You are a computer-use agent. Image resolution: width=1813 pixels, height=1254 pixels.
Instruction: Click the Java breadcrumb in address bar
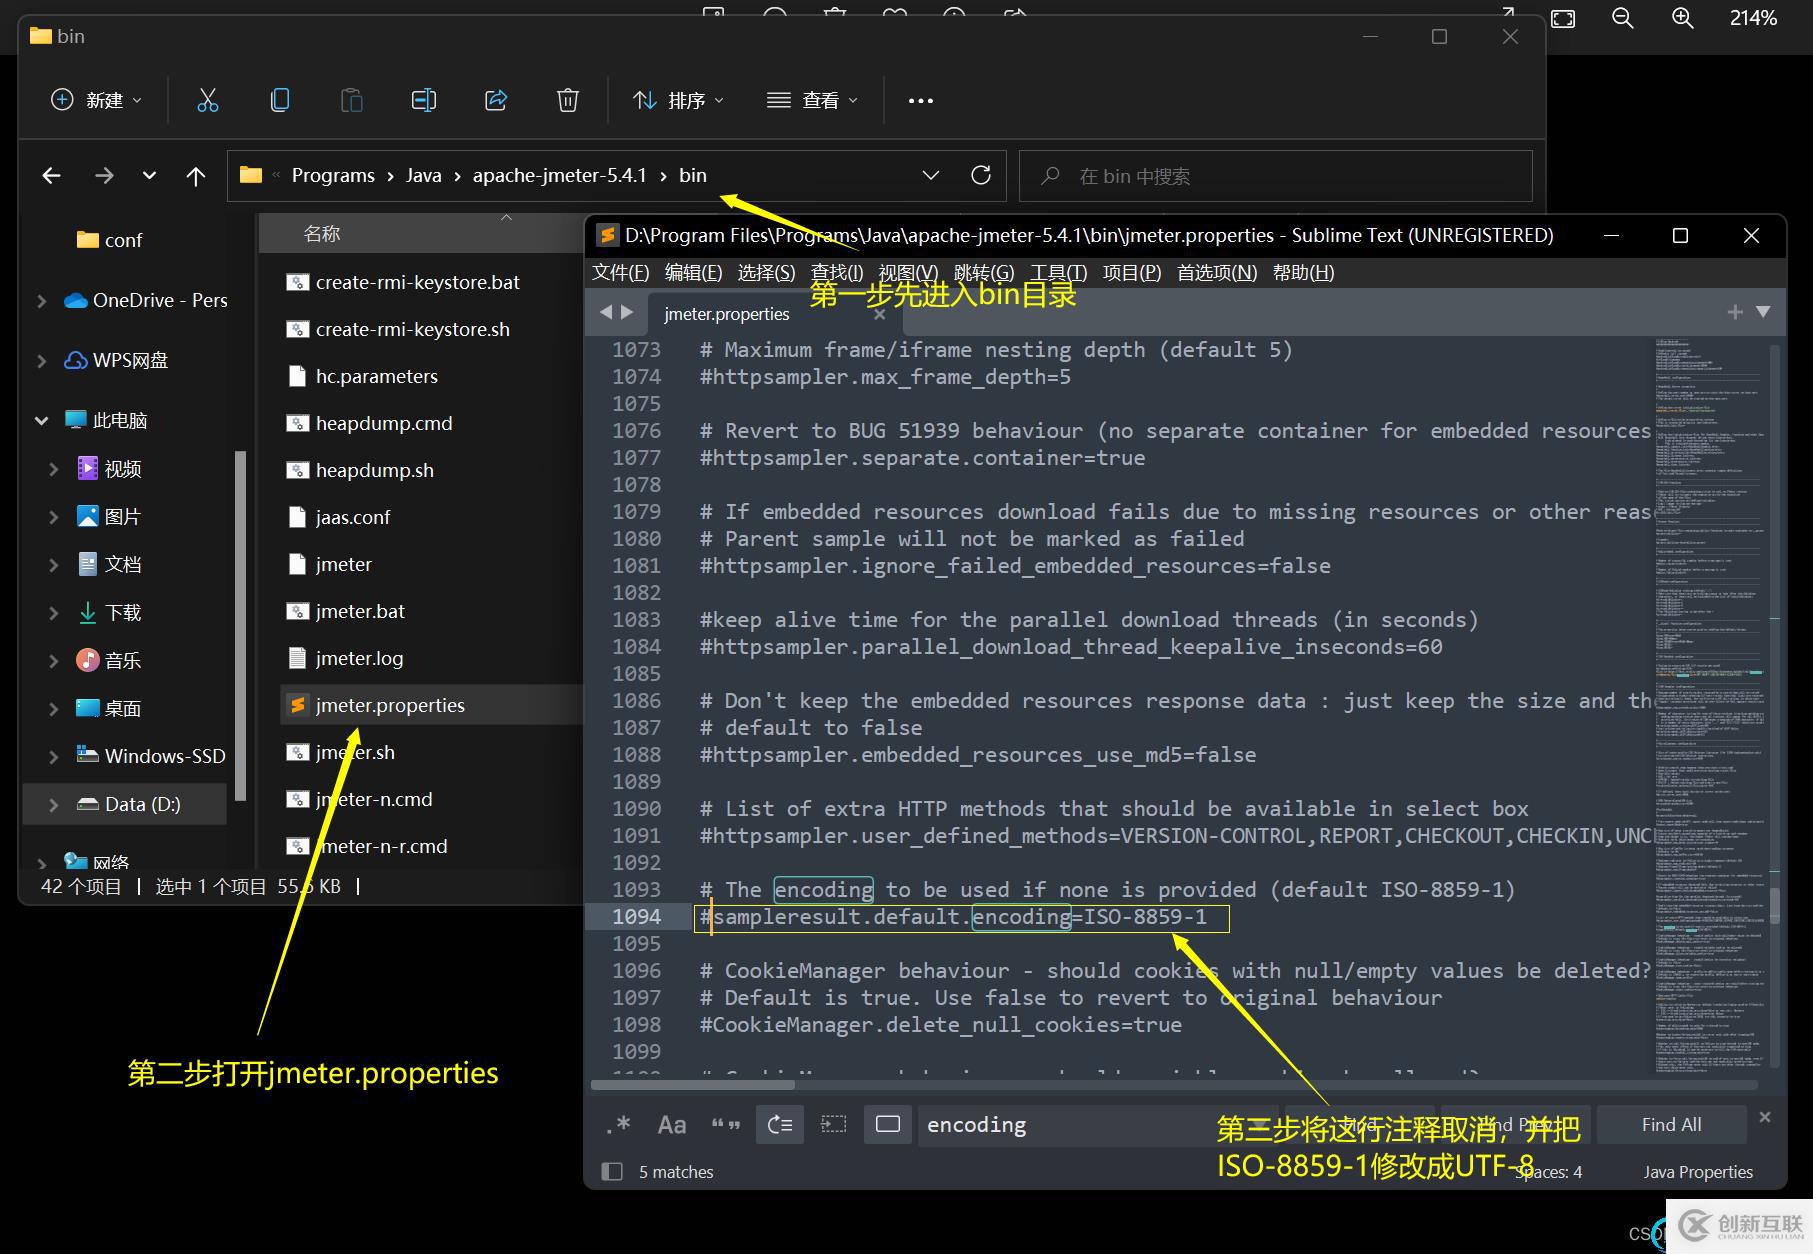423,175
